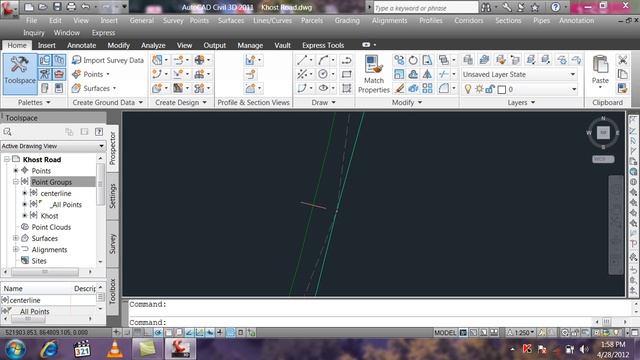Click the Toolspace search/preview magnifier icon
This screenshot has height=360, width=640.
[7, 131]
